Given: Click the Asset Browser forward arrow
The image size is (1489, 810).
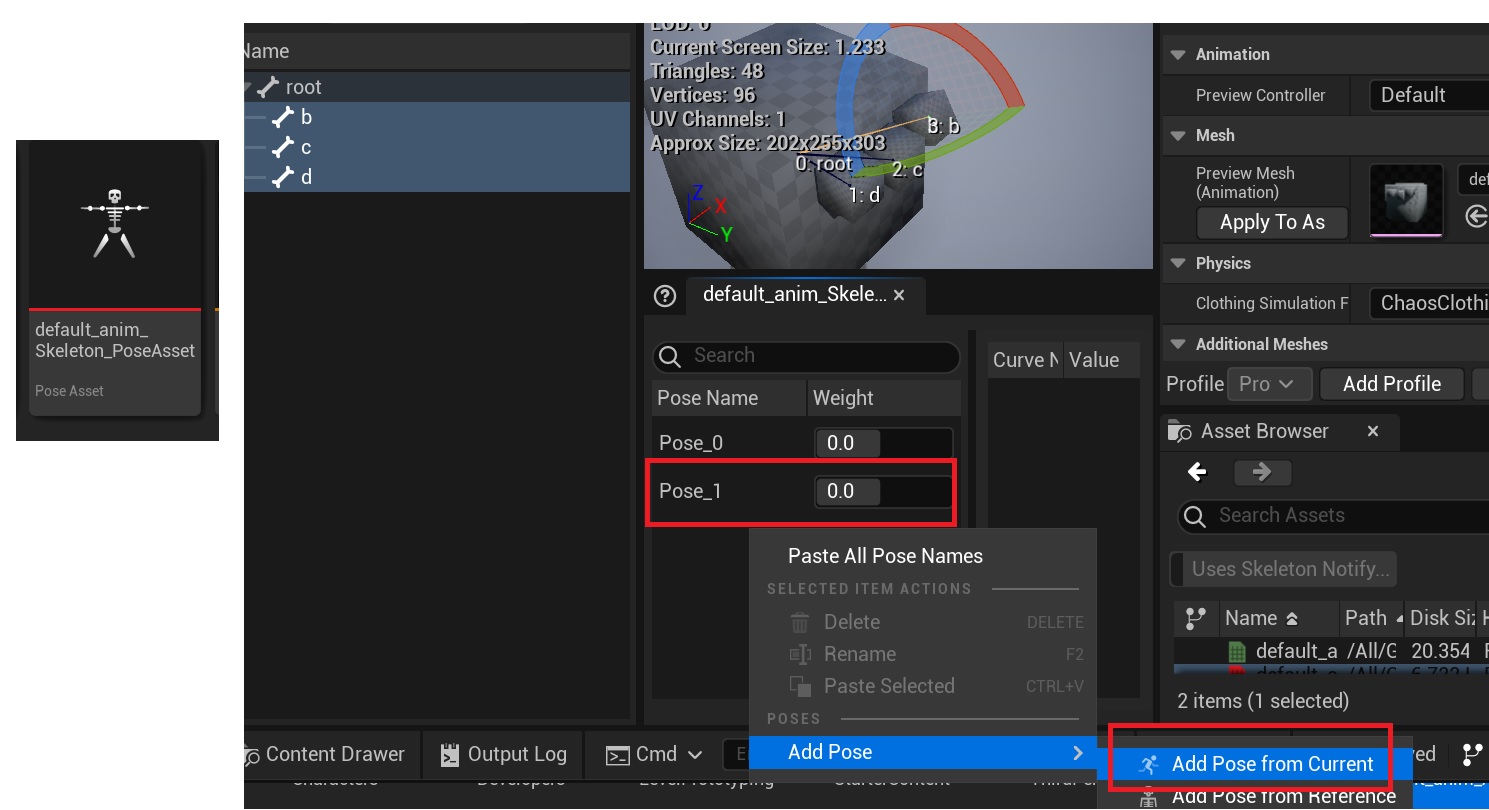Looking at the screenshot, I should [x=1262, y=472].
